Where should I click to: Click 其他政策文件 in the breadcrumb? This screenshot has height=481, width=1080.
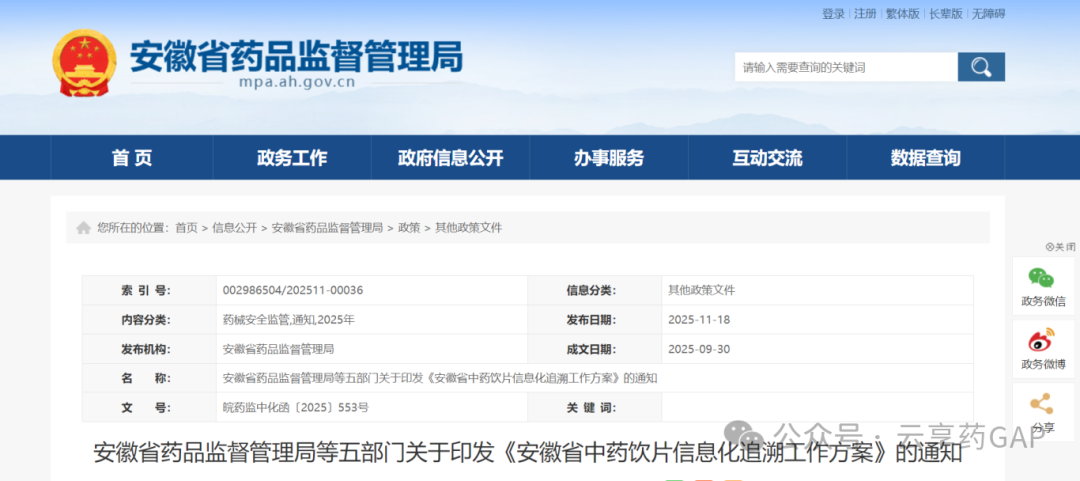pyautogui.click(x=468, y=228)
